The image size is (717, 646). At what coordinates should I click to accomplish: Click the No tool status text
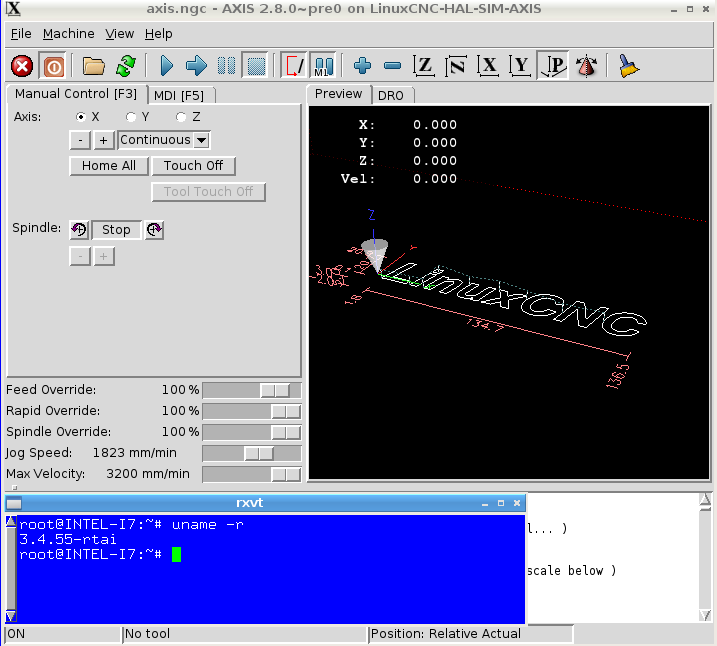[x=147, y=634]
